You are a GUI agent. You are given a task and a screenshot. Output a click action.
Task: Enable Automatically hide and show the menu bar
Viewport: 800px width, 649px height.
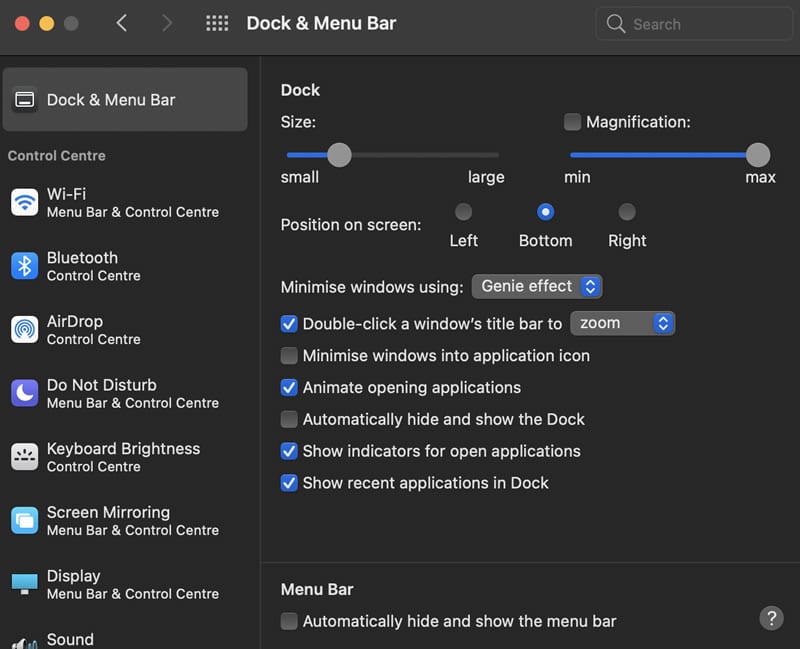pyautogui.click(x=289, y=621)
